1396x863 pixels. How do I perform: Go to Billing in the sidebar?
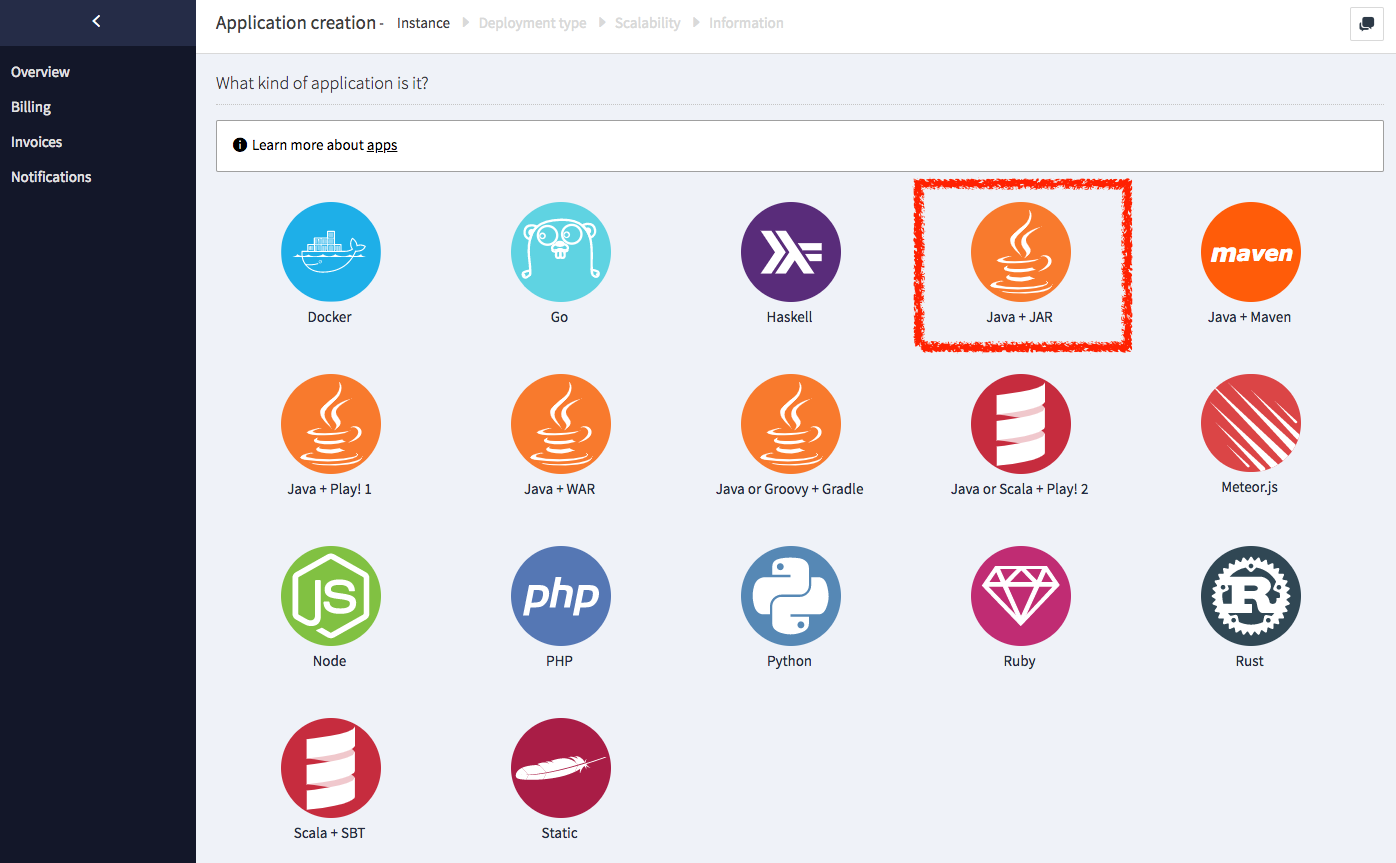(31, 107)
